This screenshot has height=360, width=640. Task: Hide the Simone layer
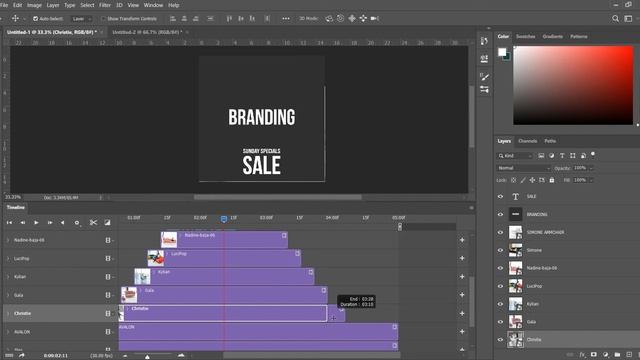pos(500,250)
